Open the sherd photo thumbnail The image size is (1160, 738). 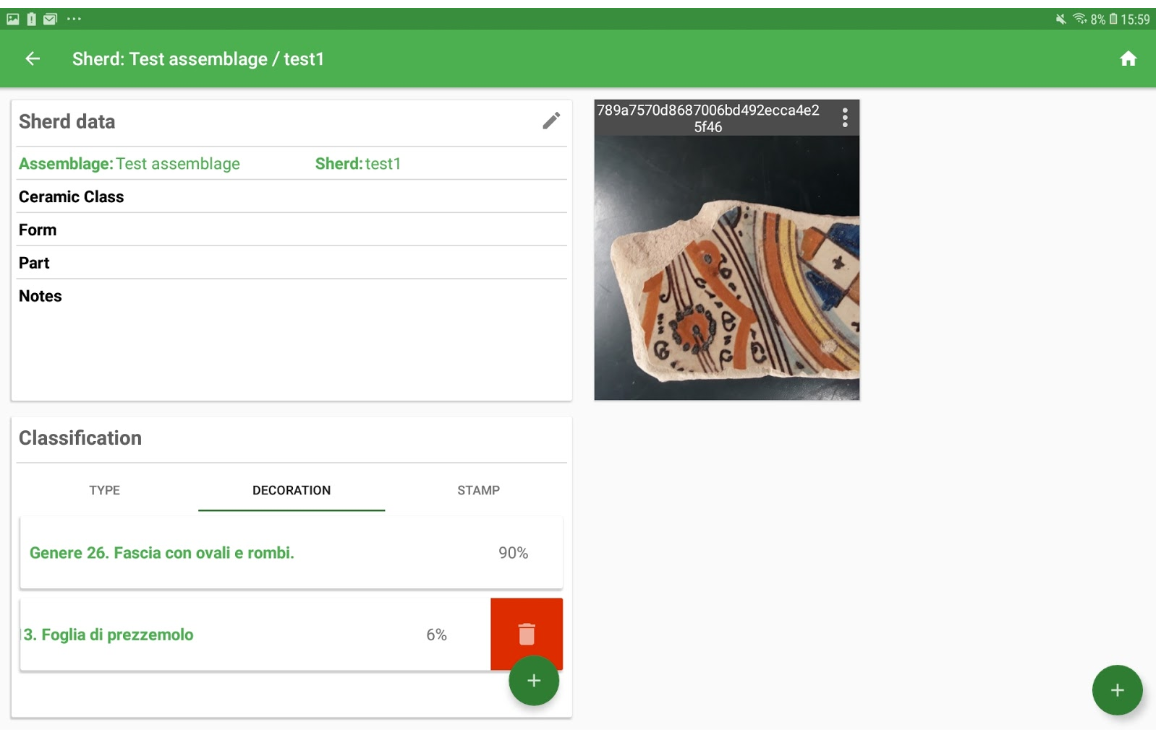click(x=726, y=267)
